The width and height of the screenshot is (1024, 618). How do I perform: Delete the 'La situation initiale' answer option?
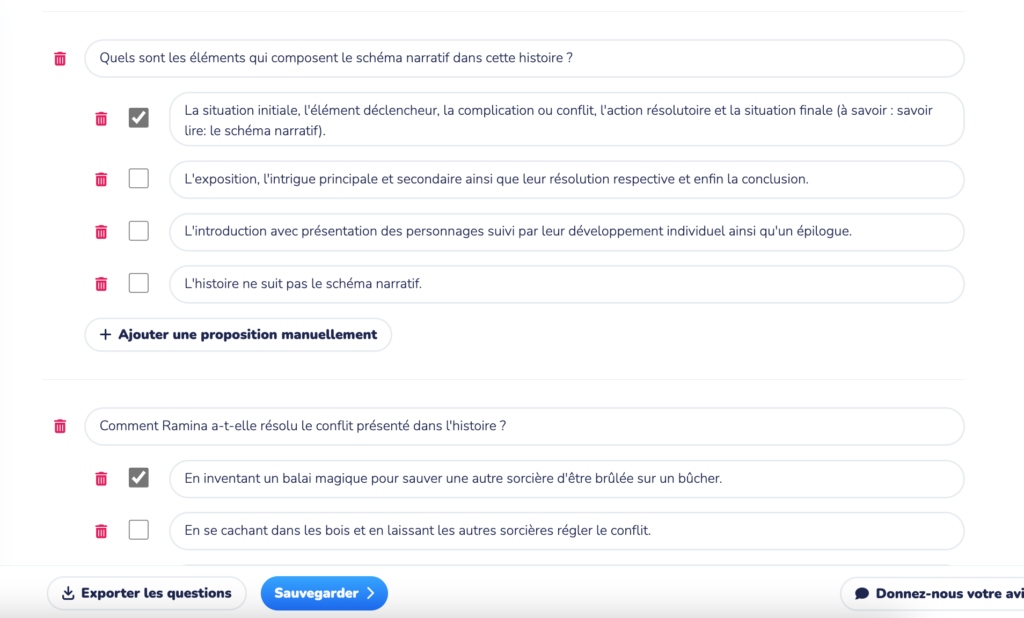[101, 119]
